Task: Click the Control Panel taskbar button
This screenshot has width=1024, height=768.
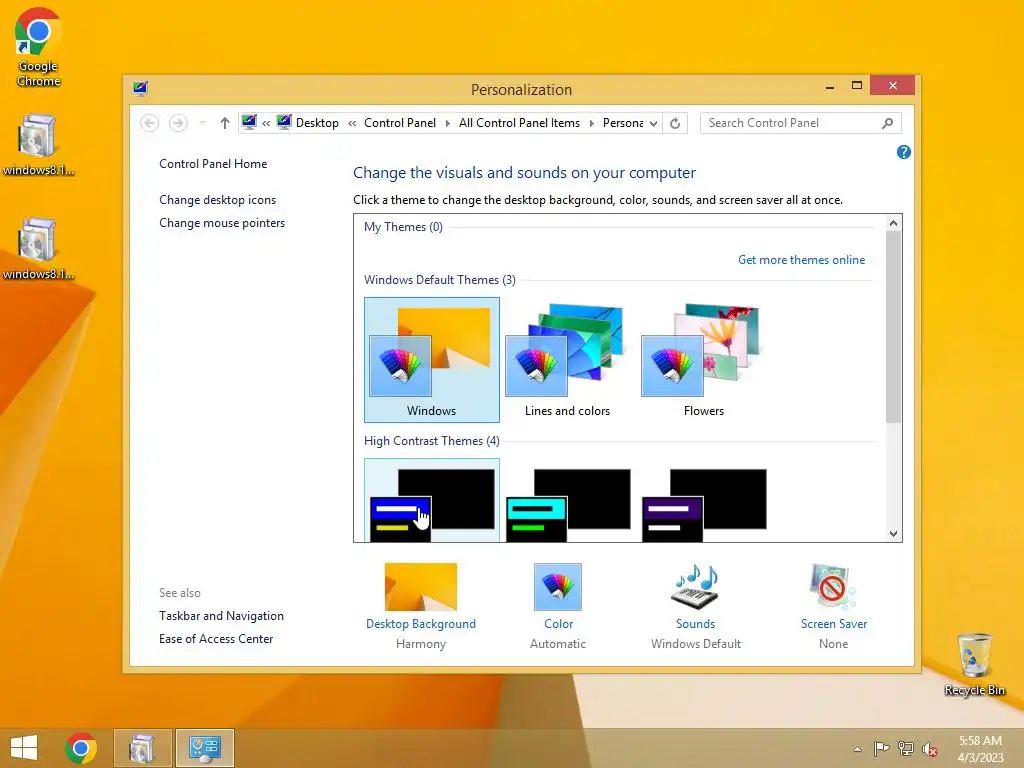Action: point(204,748)
